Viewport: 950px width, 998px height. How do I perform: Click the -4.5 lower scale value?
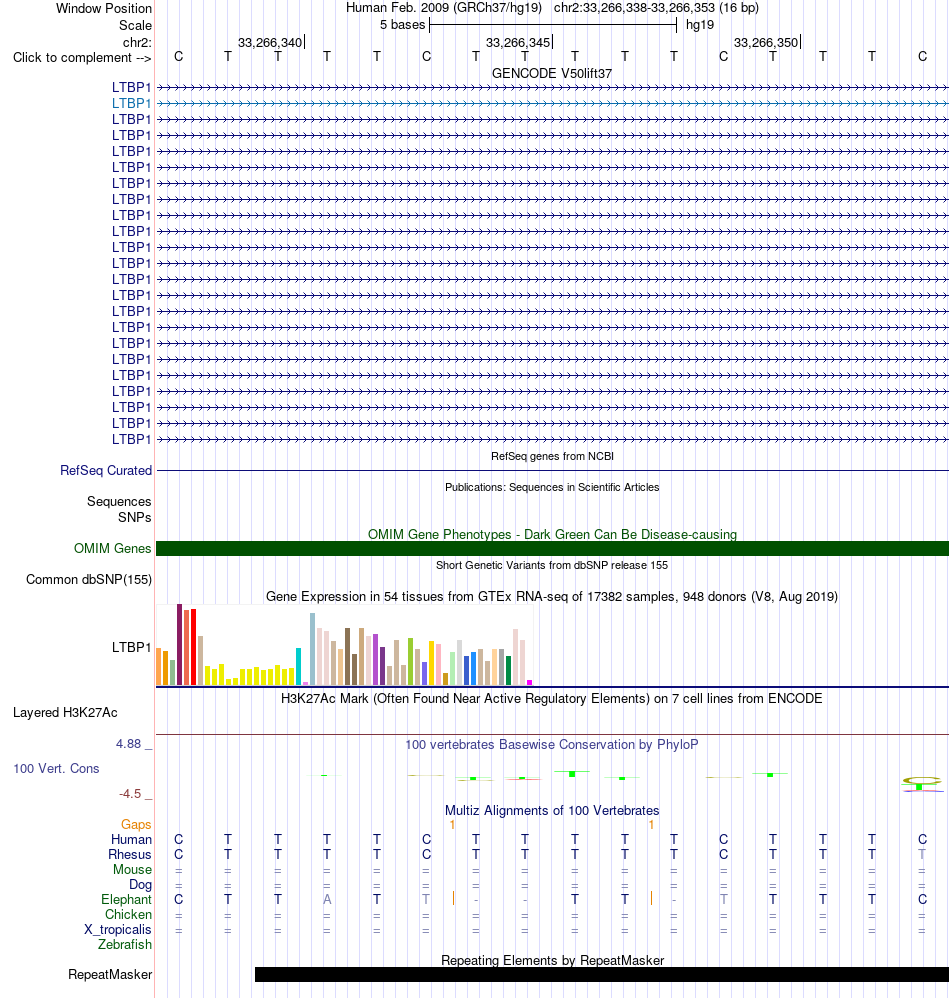point(130,794)
